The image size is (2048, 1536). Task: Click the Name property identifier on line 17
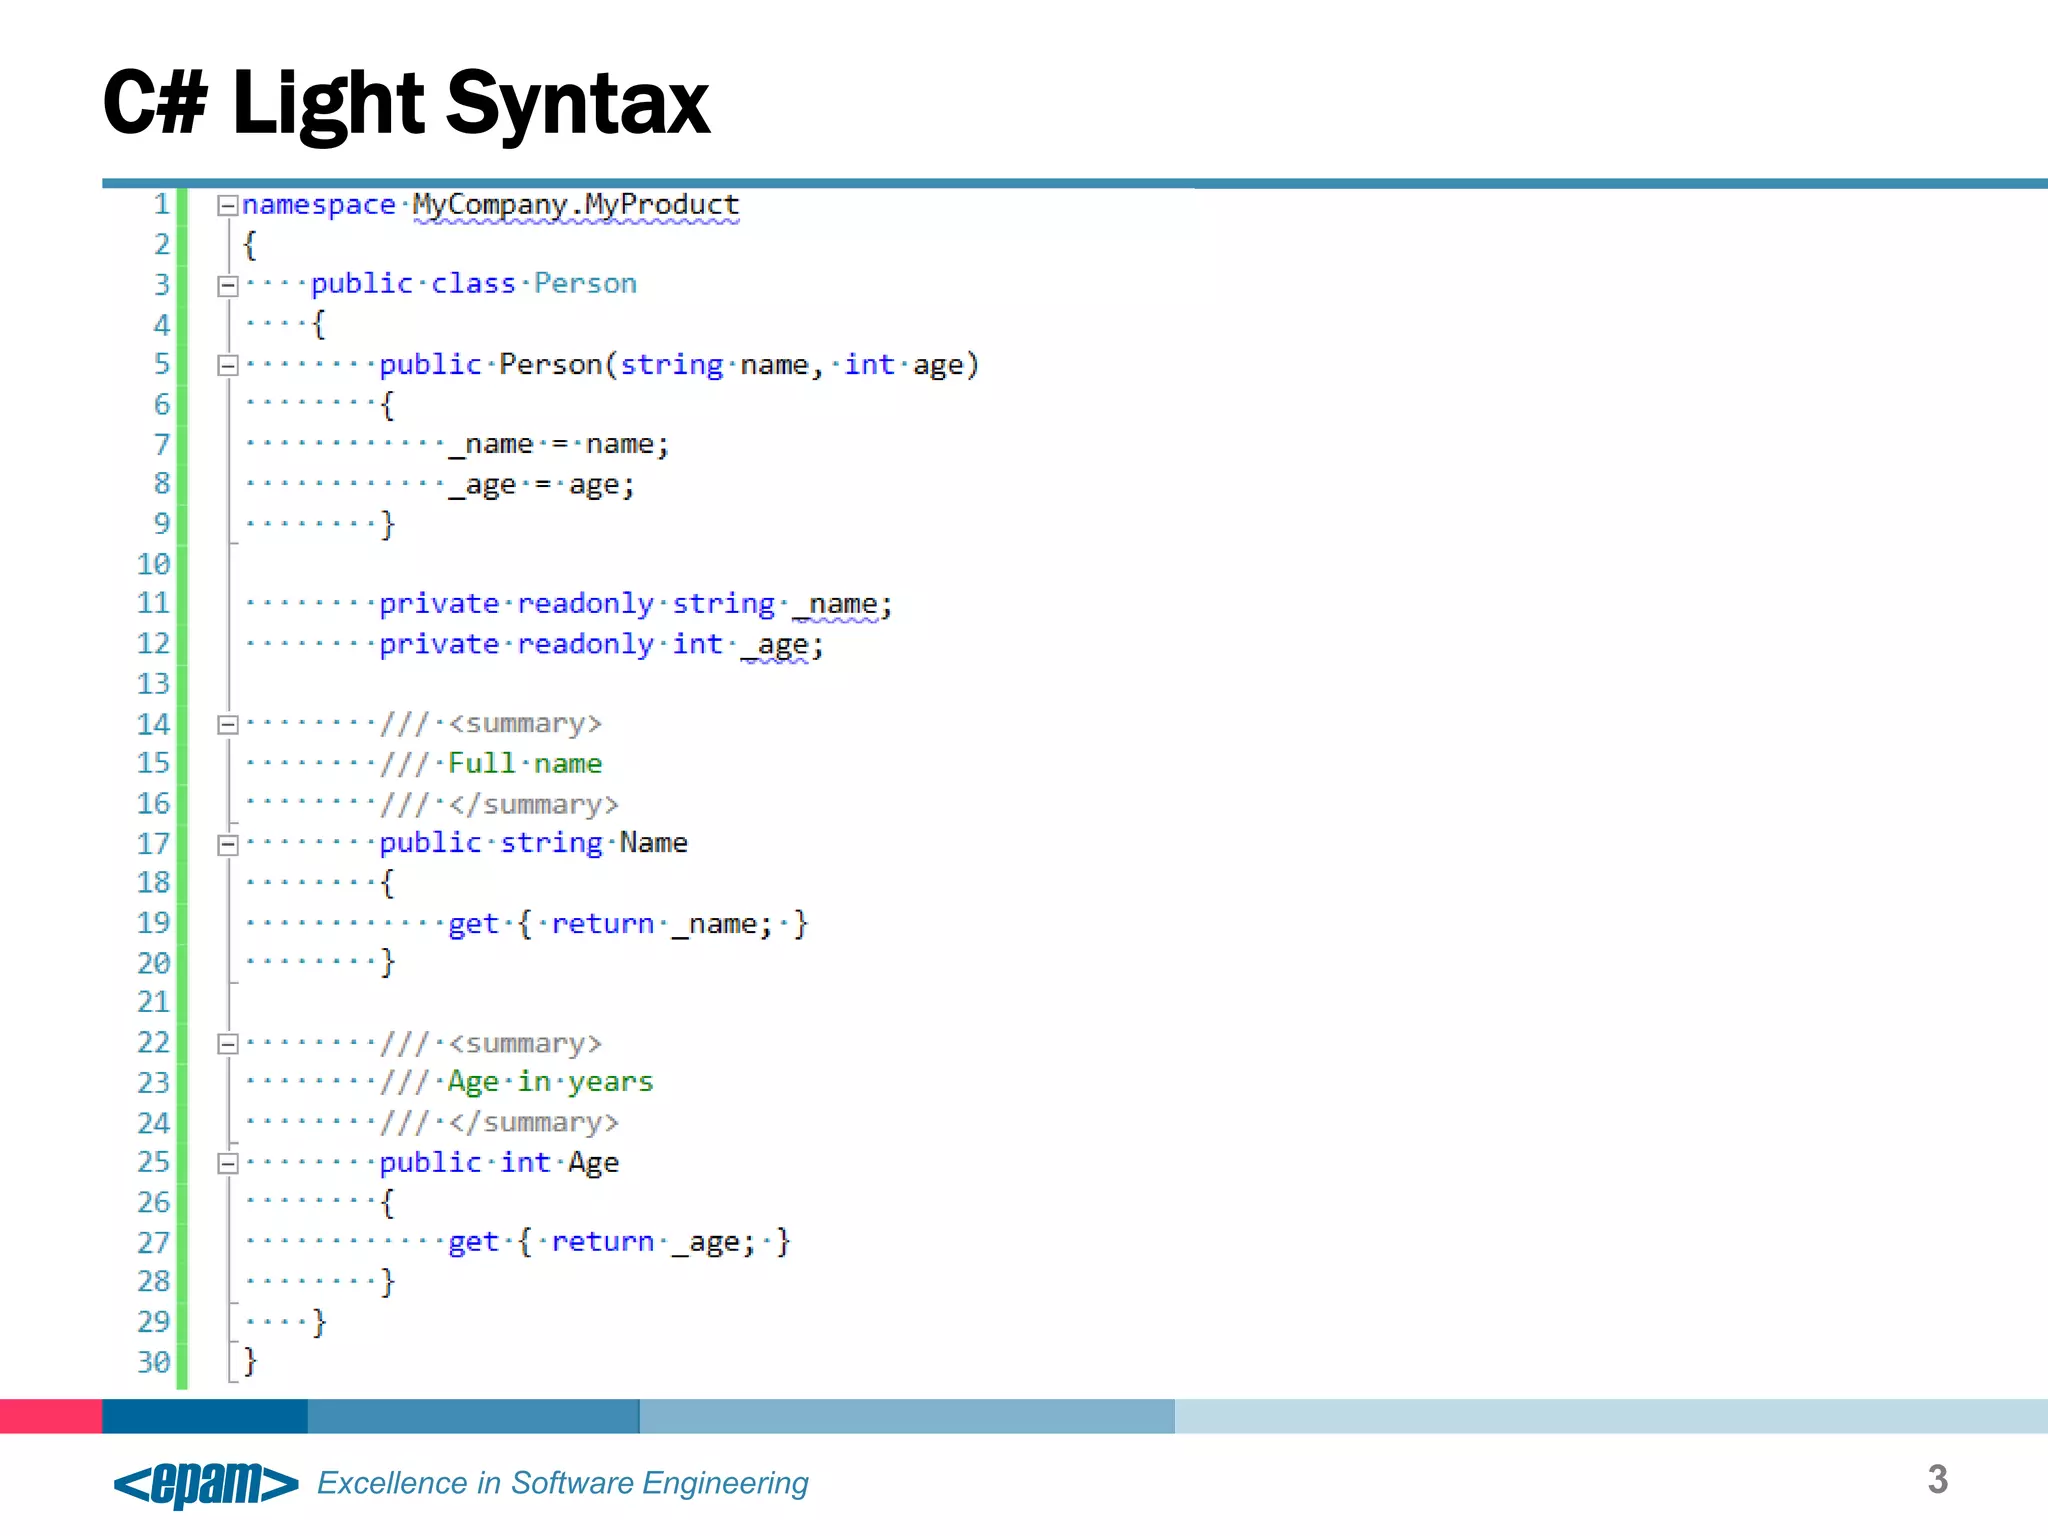pos(654,843)
